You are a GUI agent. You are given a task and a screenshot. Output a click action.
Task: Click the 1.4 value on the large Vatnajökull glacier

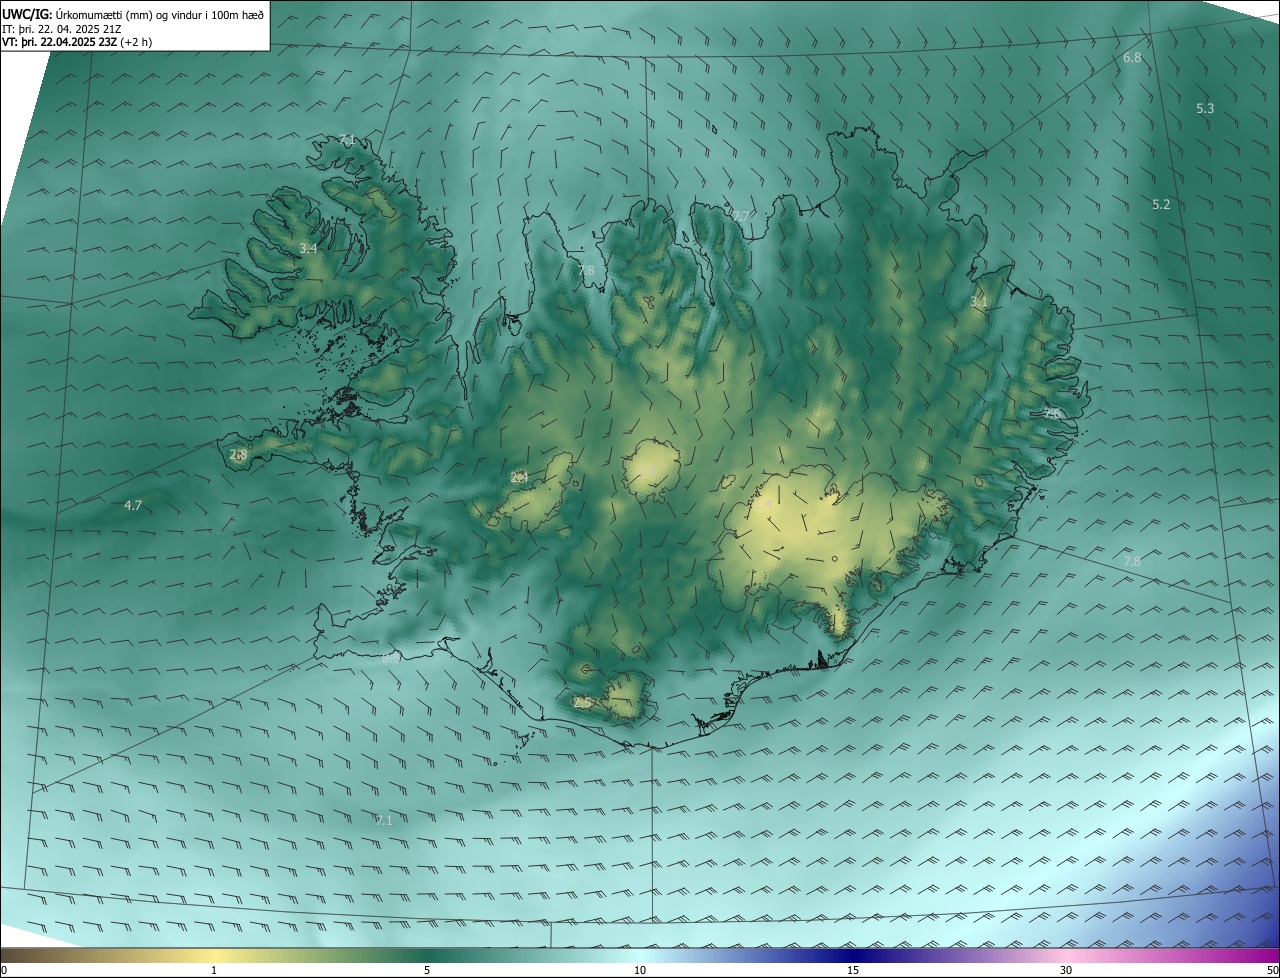click(765, 507)
